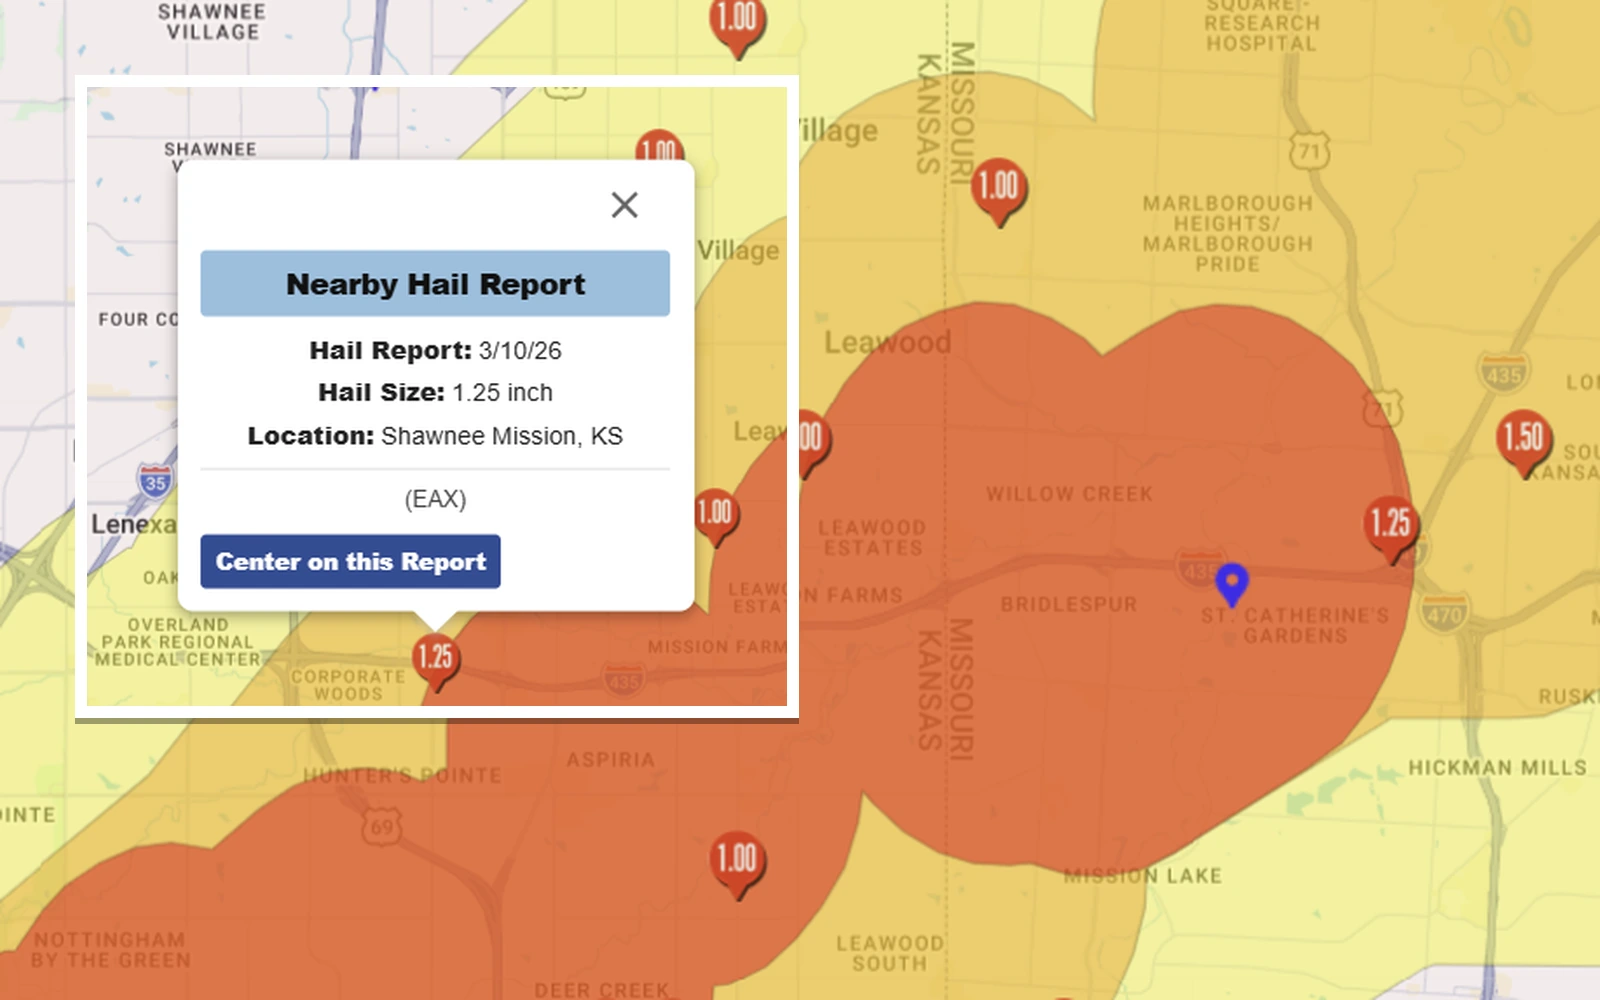The height and width of the screenshot is (1000, 1600).
Task: Select the Hail Size 1.25 inch text
Action: click(x=435, y=393)
